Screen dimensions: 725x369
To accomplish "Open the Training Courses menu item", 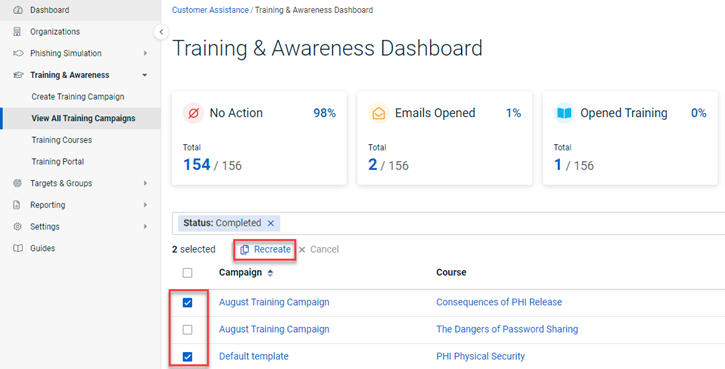I will (61, 140).
